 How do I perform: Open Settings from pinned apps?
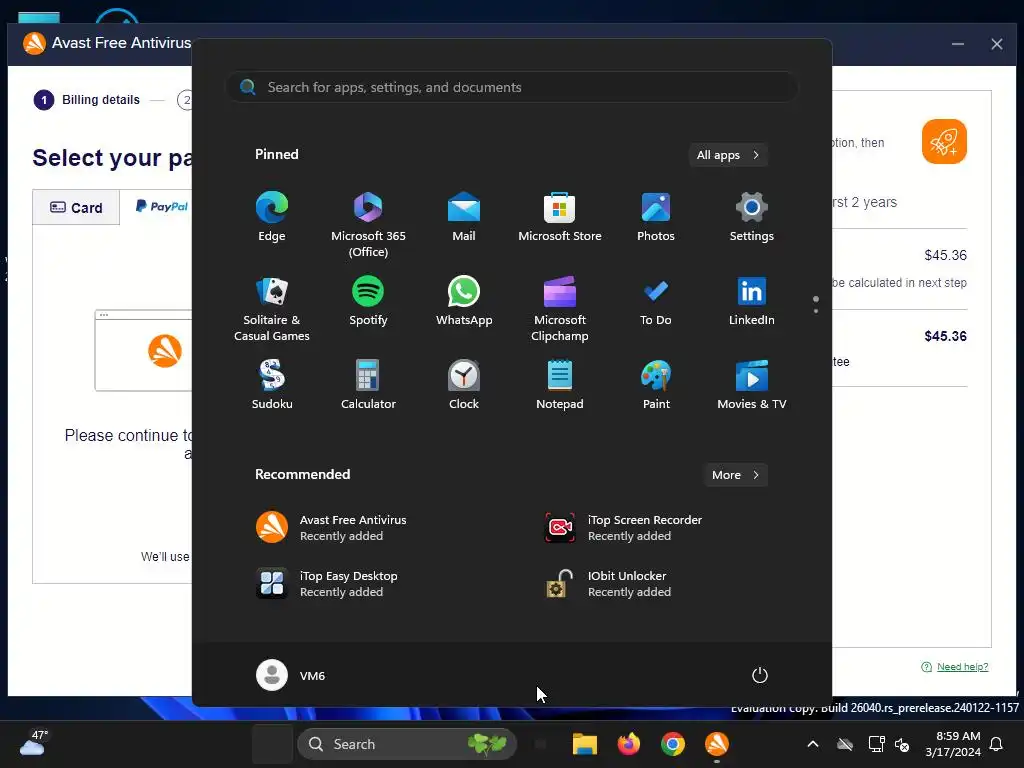[x=752, y=217]
